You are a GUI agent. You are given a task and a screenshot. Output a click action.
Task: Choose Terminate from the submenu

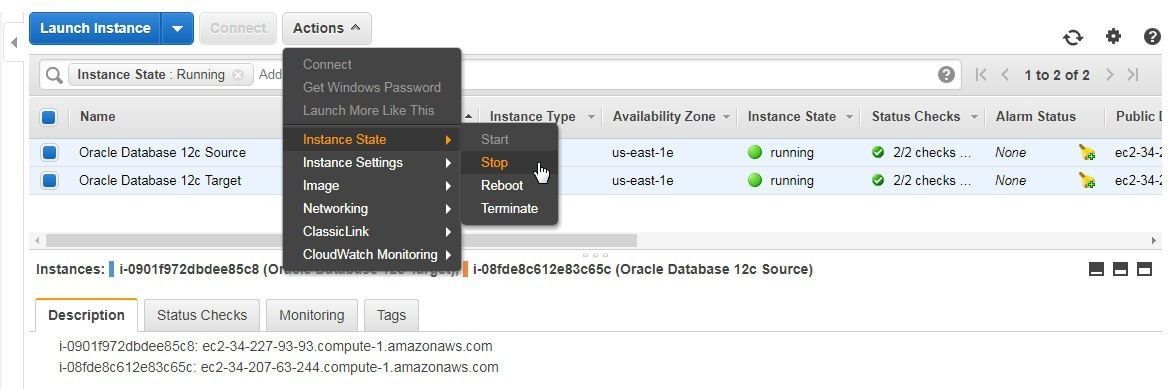509,208
